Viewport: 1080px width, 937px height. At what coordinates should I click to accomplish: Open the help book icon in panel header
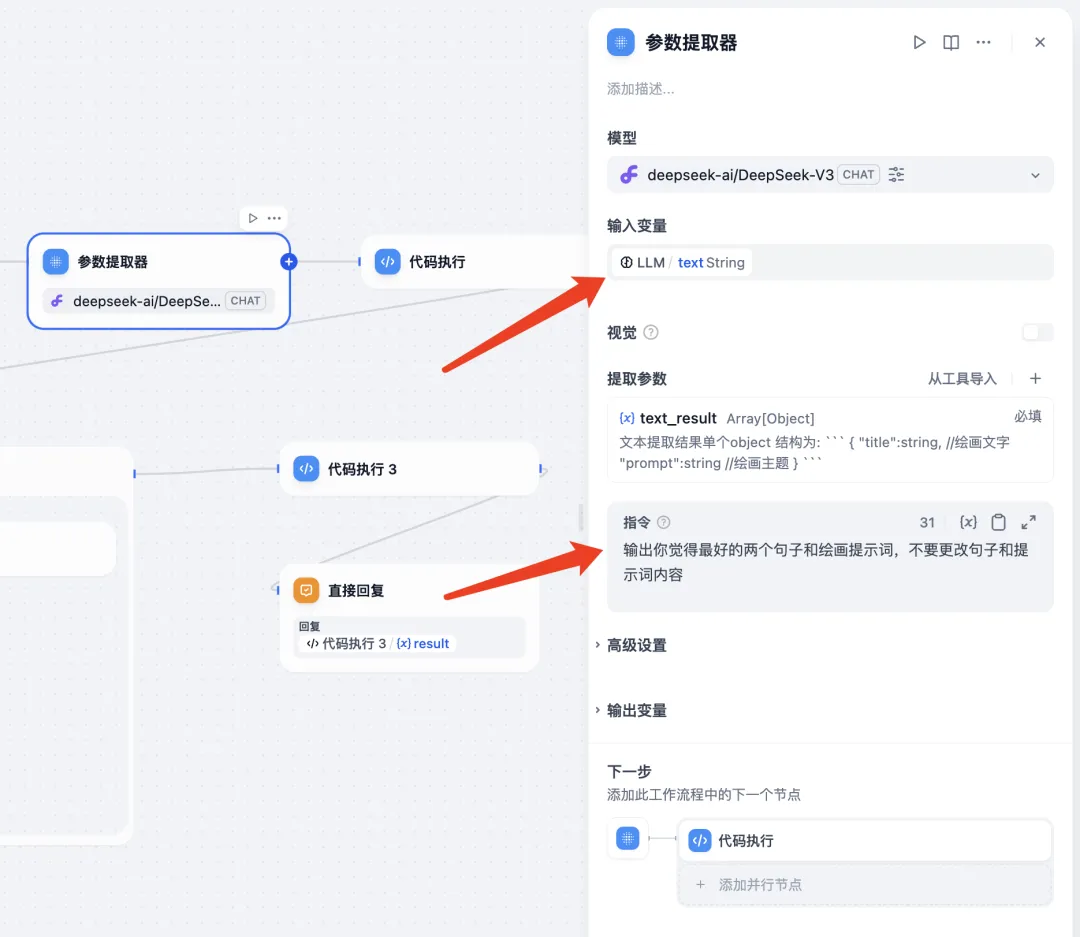click(951, 43)
